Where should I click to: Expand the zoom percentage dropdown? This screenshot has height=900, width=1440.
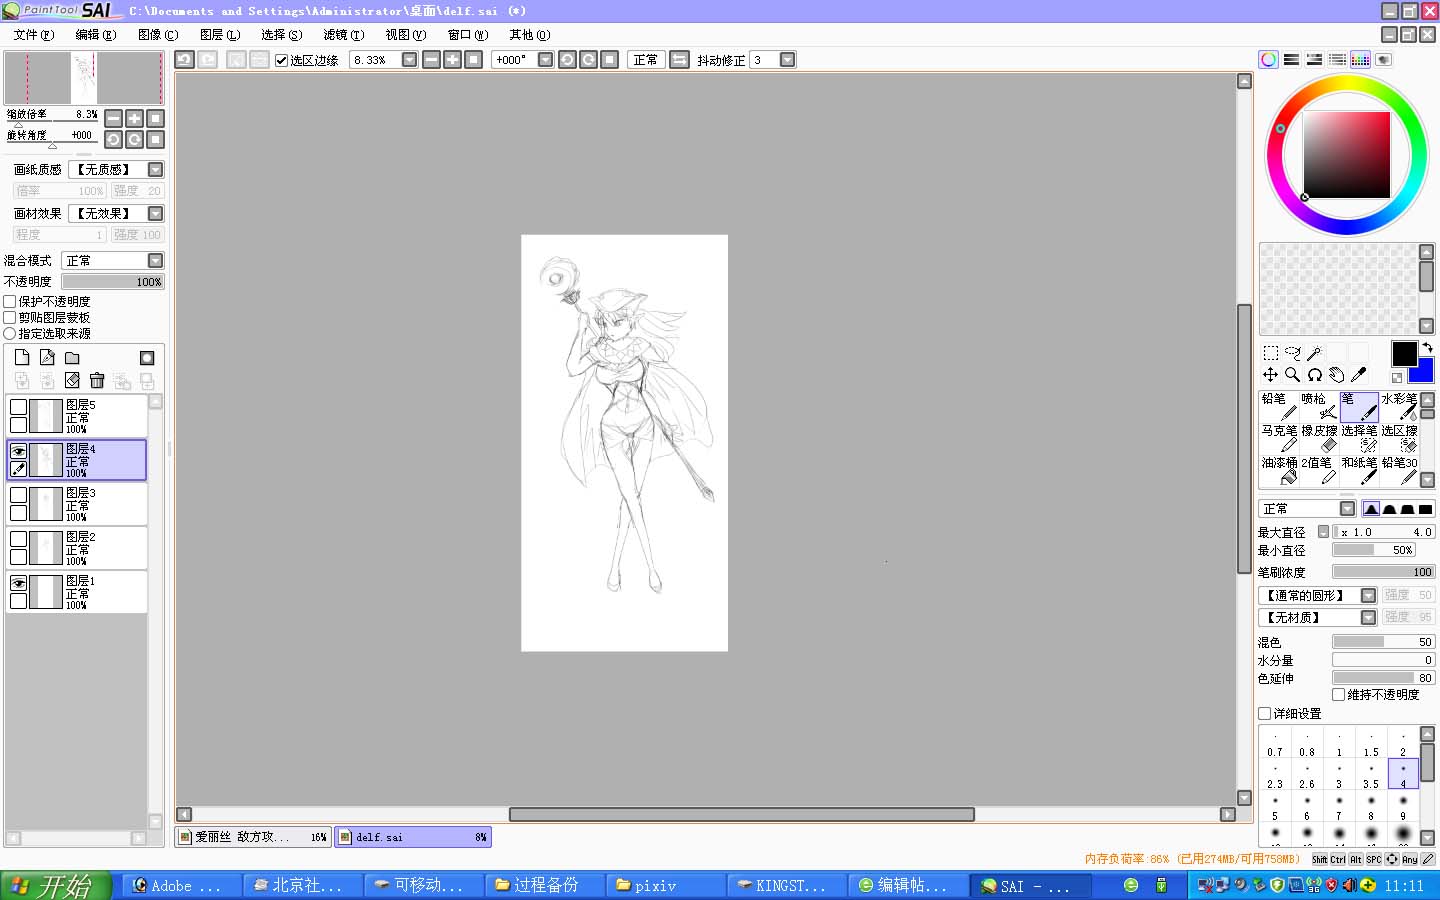point(409,60)
